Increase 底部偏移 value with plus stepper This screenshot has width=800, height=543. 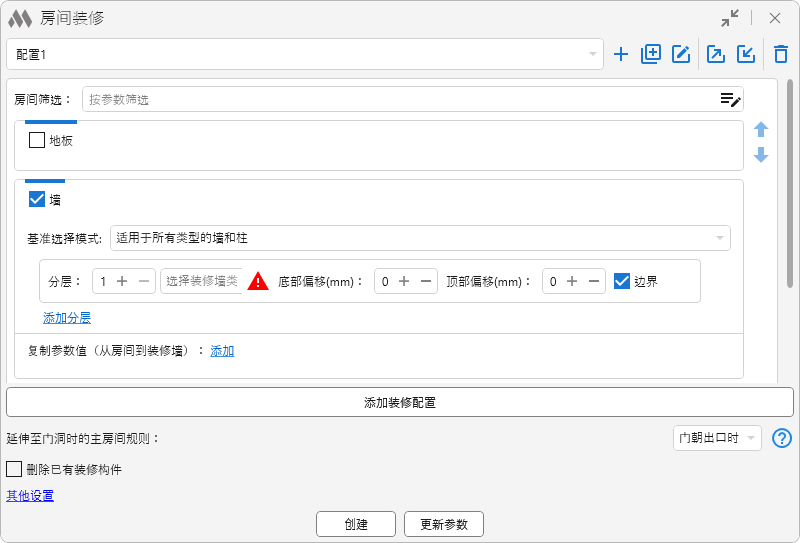pos(404,282)
